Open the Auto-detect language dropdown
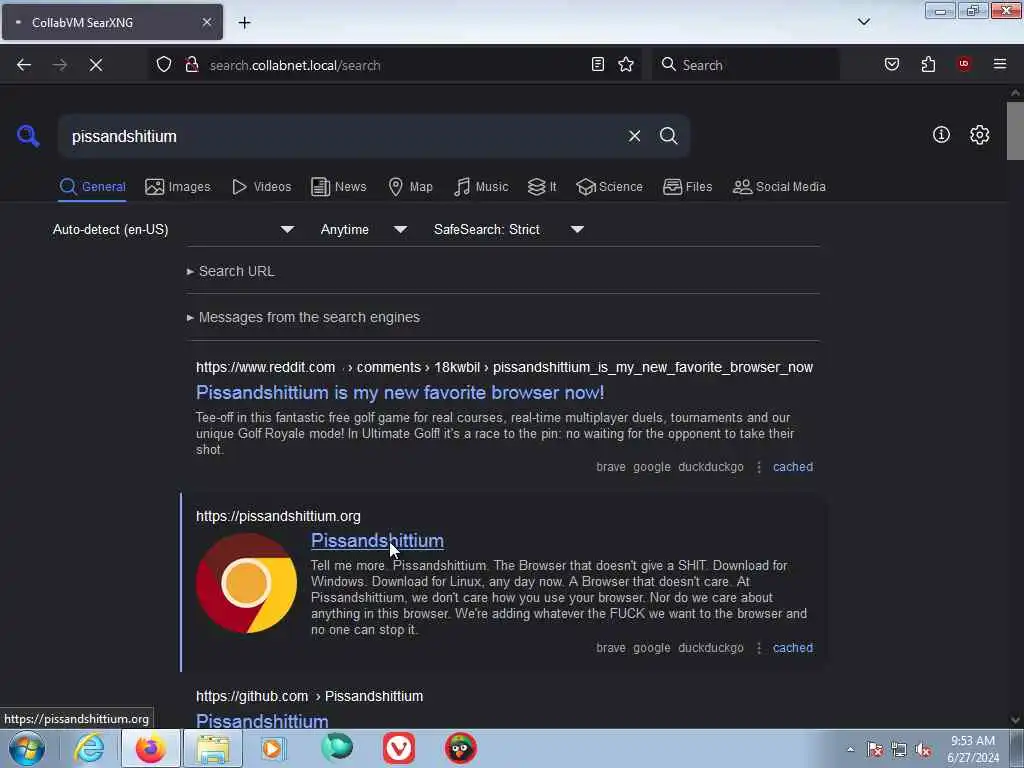 point(173,229)
